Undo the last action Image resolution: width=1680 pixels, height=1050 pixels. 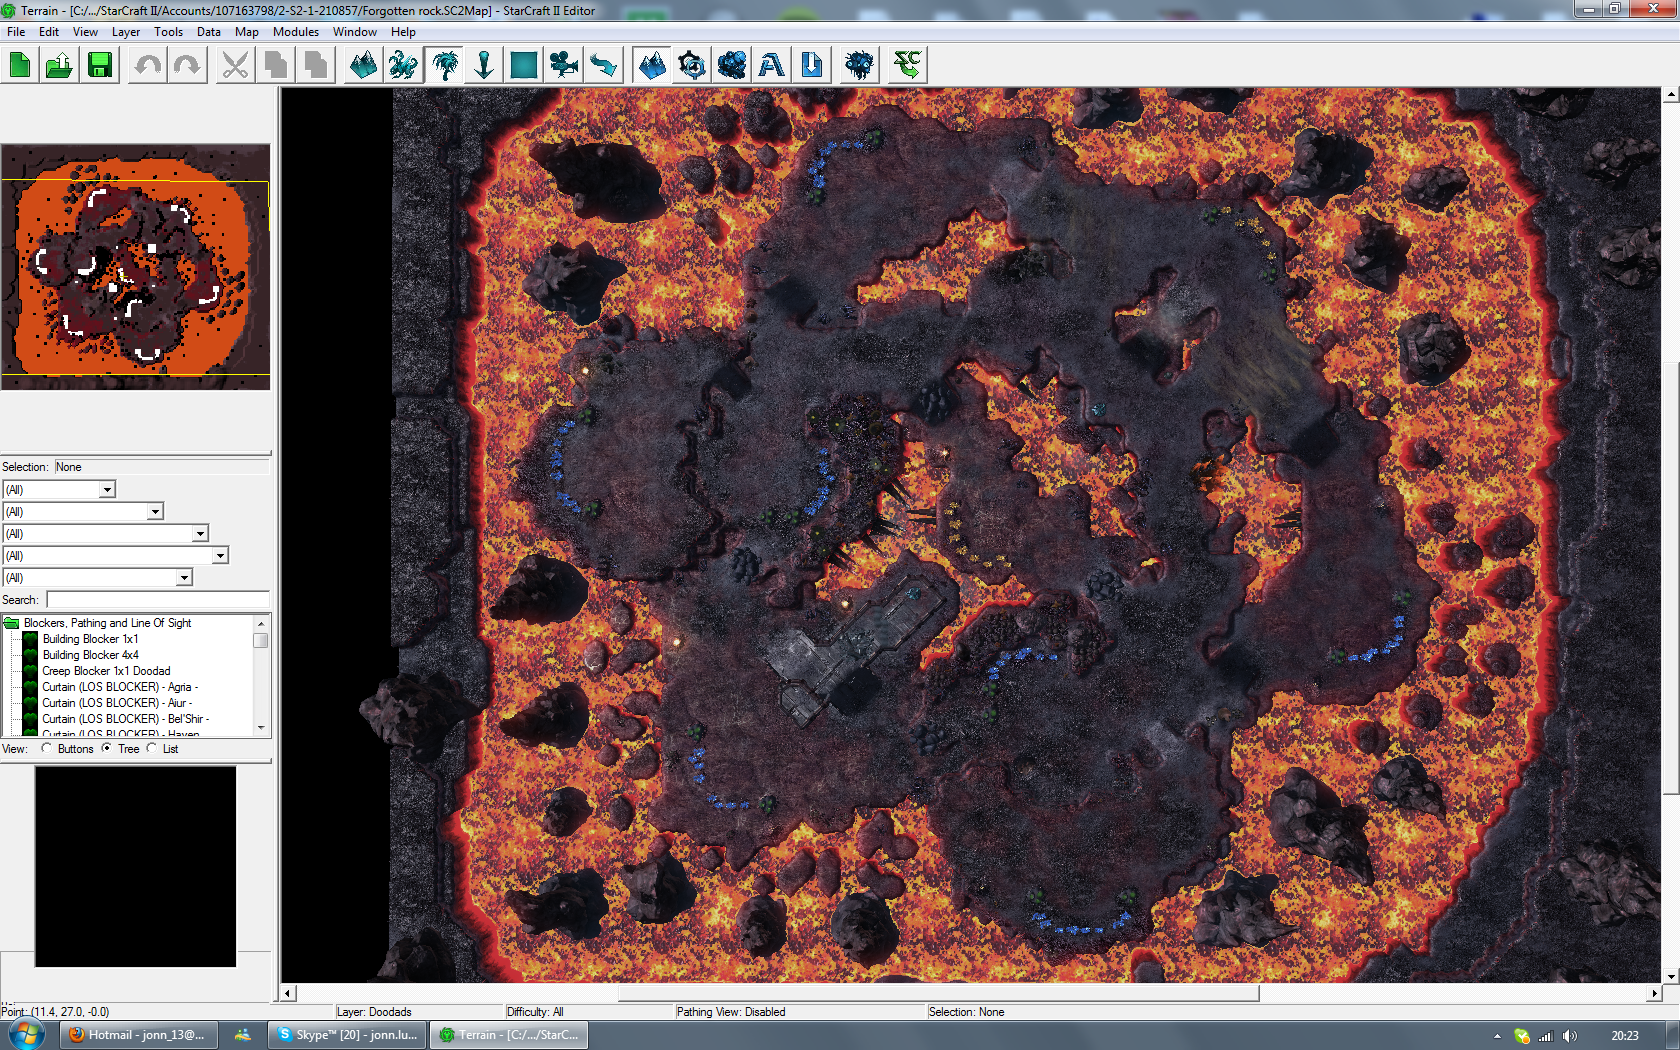[148, 66]
